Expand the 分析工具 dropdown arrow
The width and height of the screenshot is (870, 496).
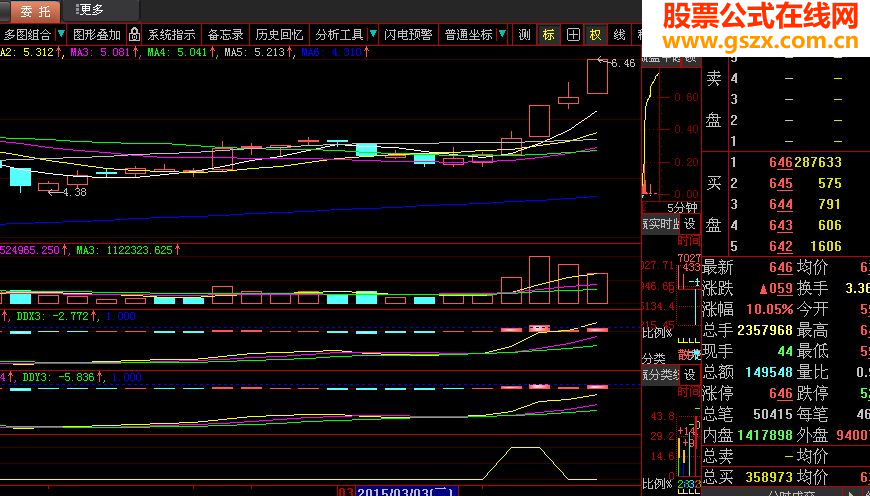[x=373, y=34]
